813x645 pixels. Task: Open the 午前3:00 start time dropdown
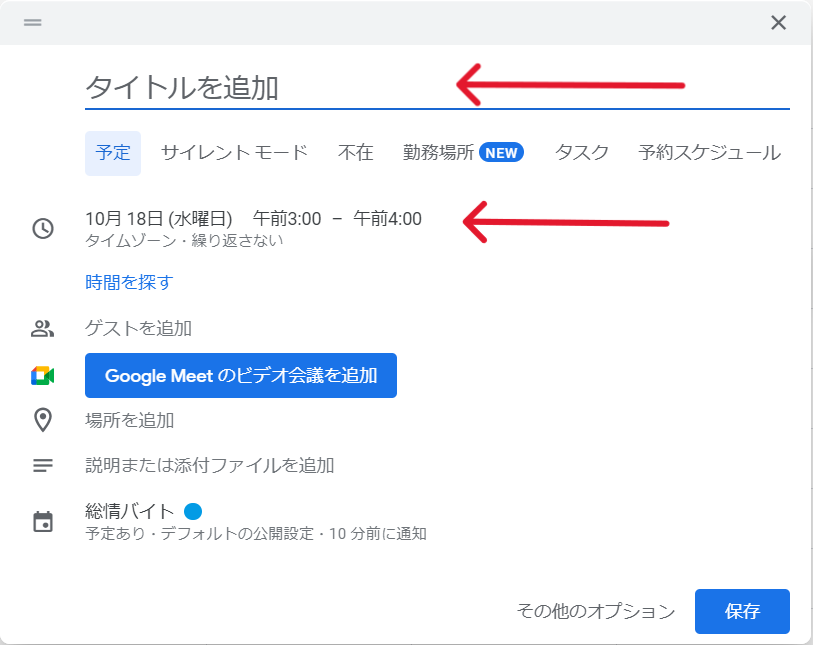[287, 219]
